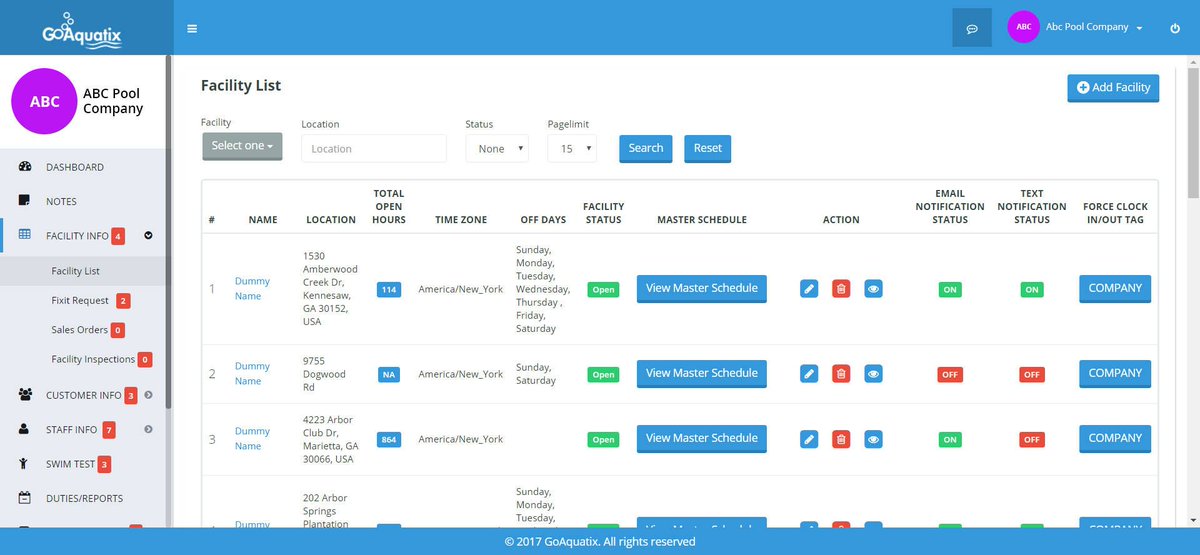Open the Pagelimit 15 dropdown
The width and height of the screenshot is (1200, 555).
pyautogui.click(x=572, y=148)
